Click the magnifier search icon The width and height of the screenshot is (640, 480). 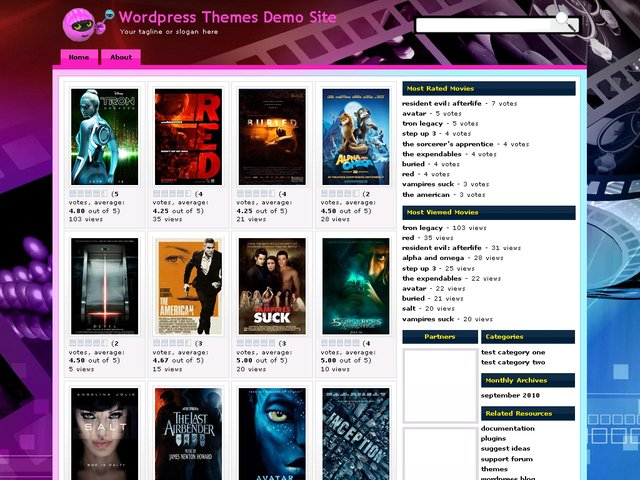[565, 22]
